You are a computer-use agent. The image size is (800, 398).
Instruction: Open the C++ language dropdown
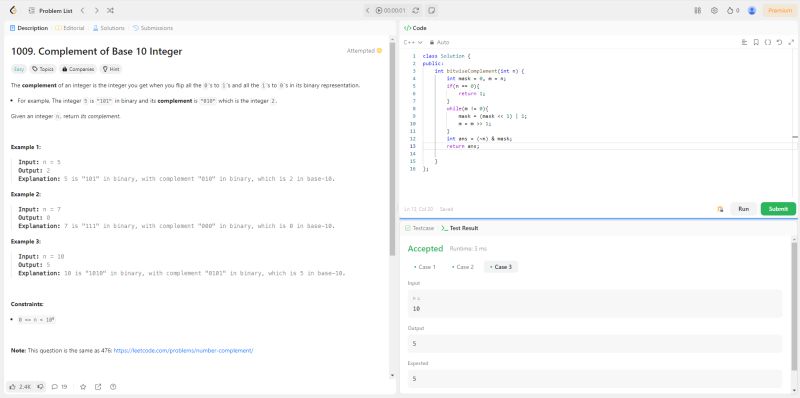click(413, 42)
